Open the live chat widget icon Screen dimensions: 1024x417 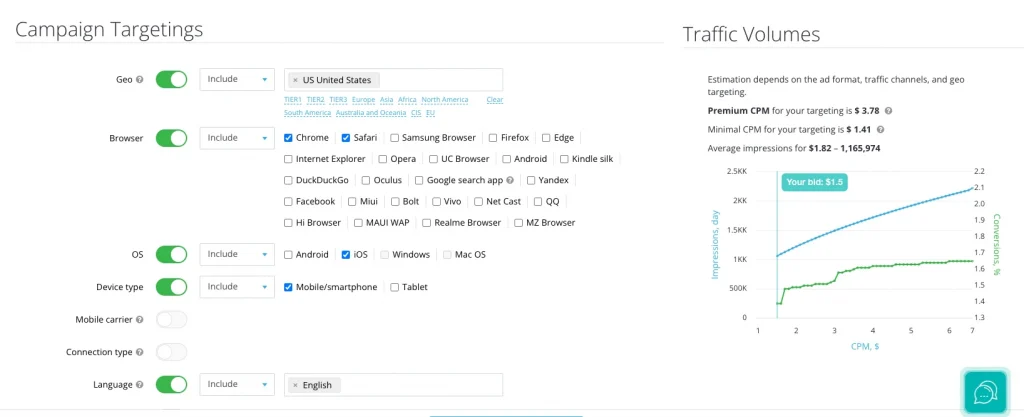click(985, 392)
